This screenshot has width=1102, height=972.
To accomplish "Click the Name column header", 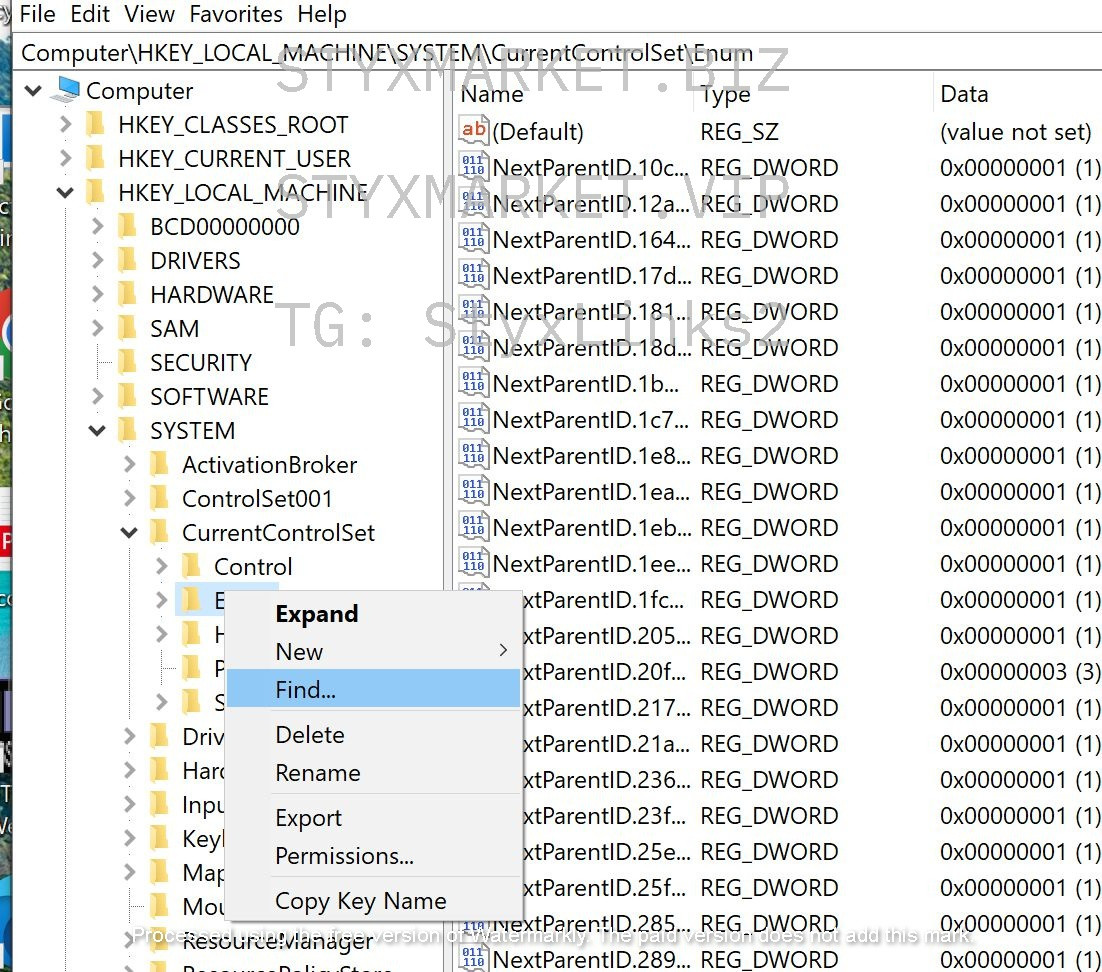I will (x=492, y=94).
